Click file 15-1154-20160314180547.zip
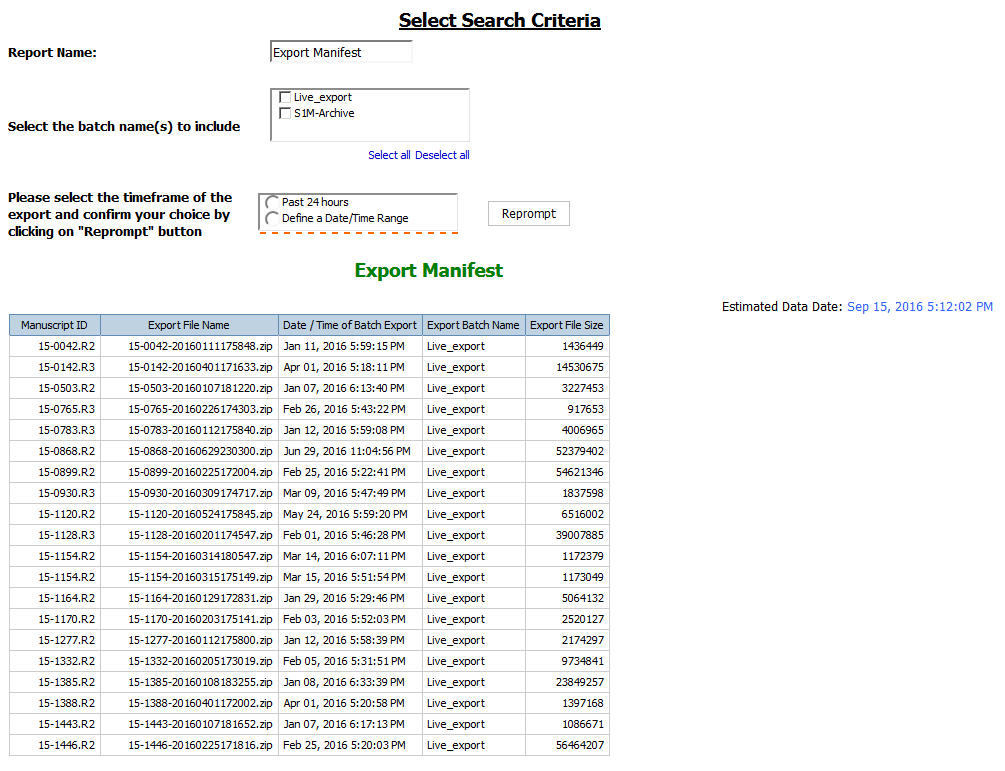This screenshot has width=1005, height=771. tap(200, 556)
